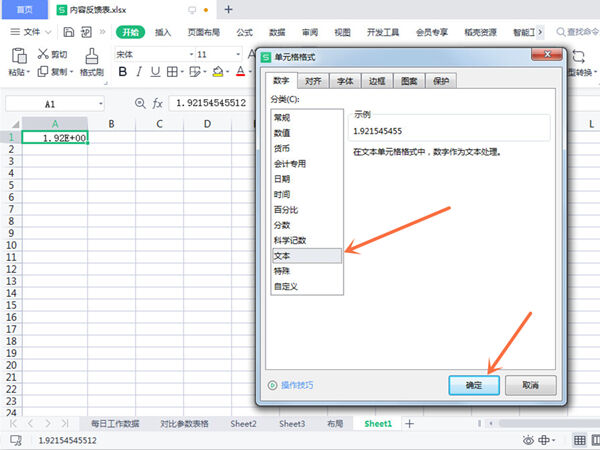Click the fill color bucket icon
600x450 pixels.
218,72
